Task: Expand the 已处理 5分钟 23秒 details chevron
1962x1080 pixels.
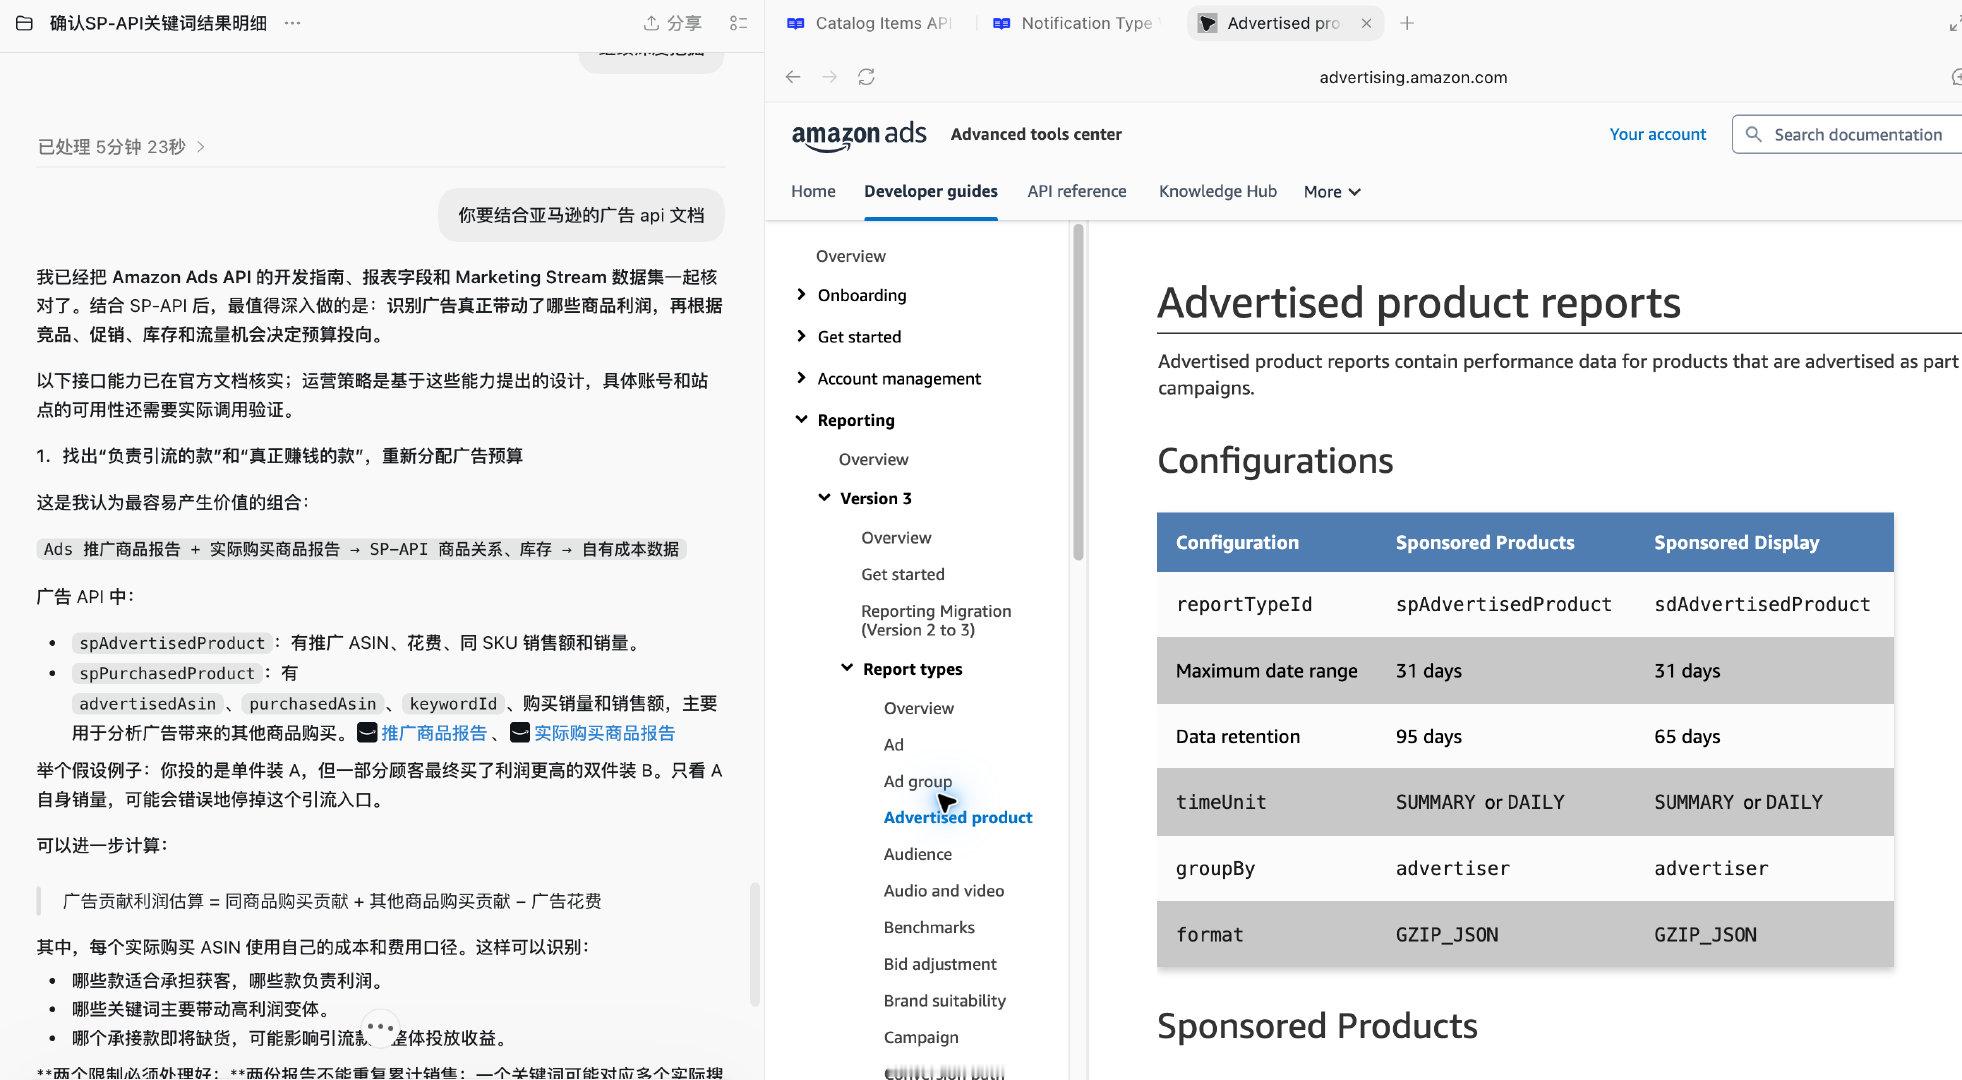Action: [x=201, y=147]
